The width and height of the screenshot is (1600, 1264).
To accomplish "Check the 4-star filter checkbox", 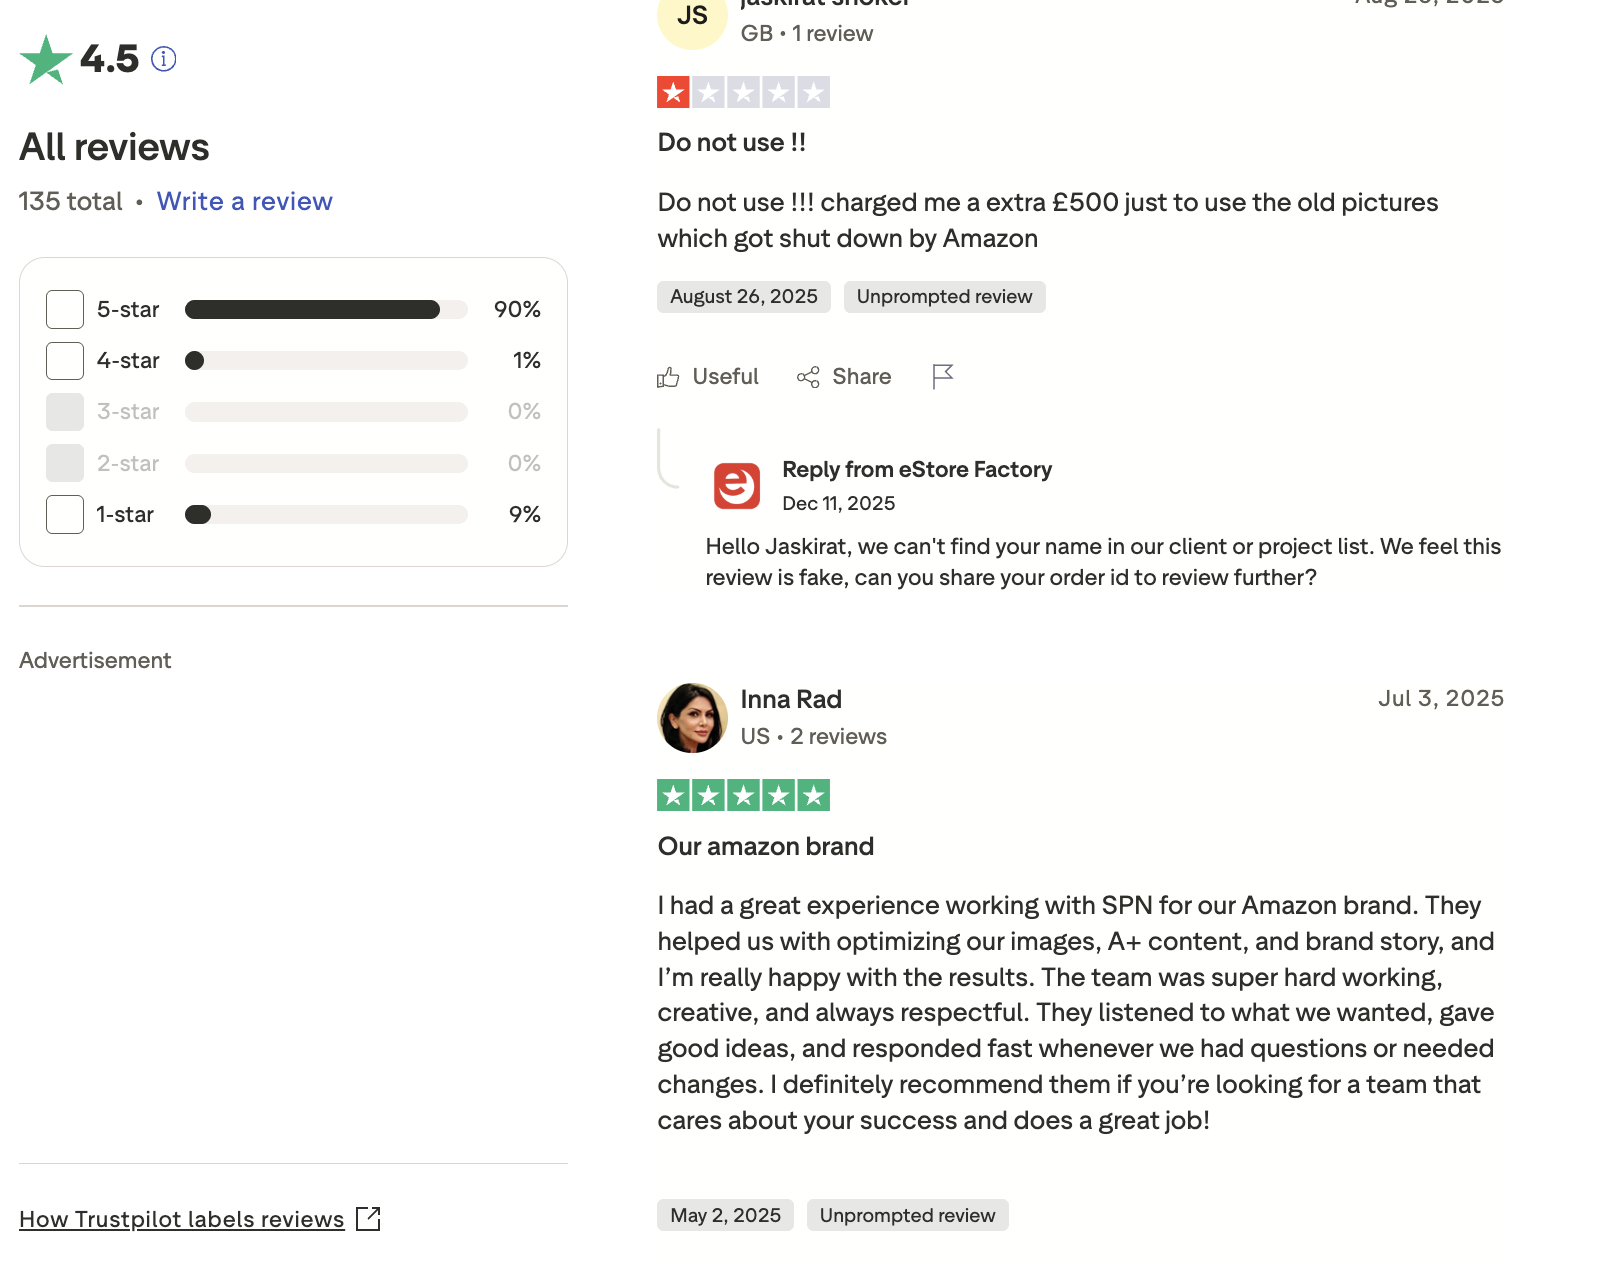I will click(65, 360).
